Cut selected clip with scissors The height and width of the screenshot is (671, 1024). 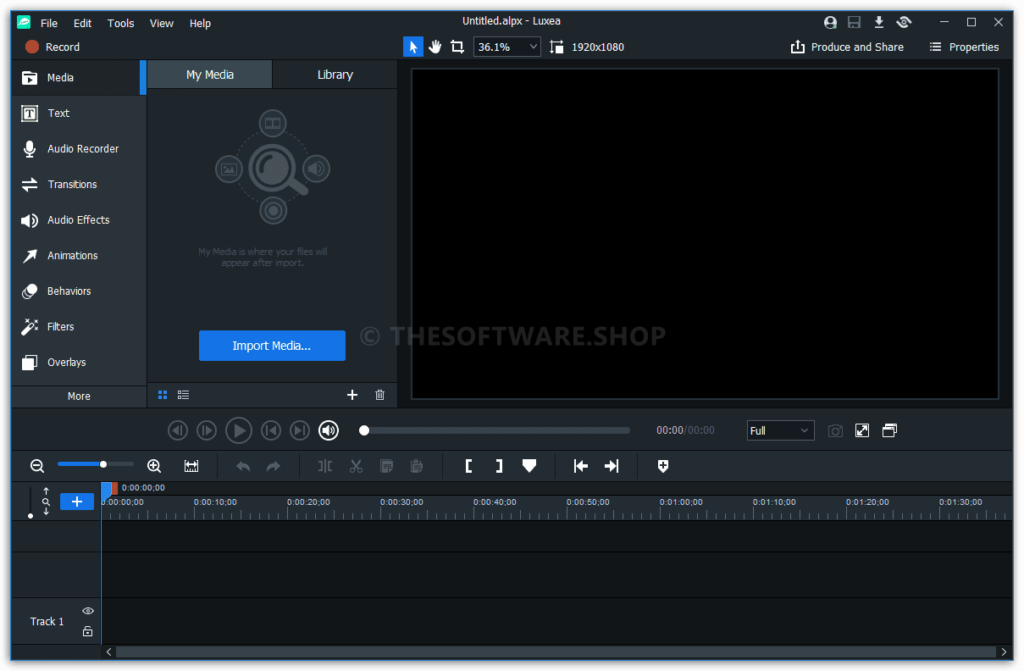tap(356, 466)
